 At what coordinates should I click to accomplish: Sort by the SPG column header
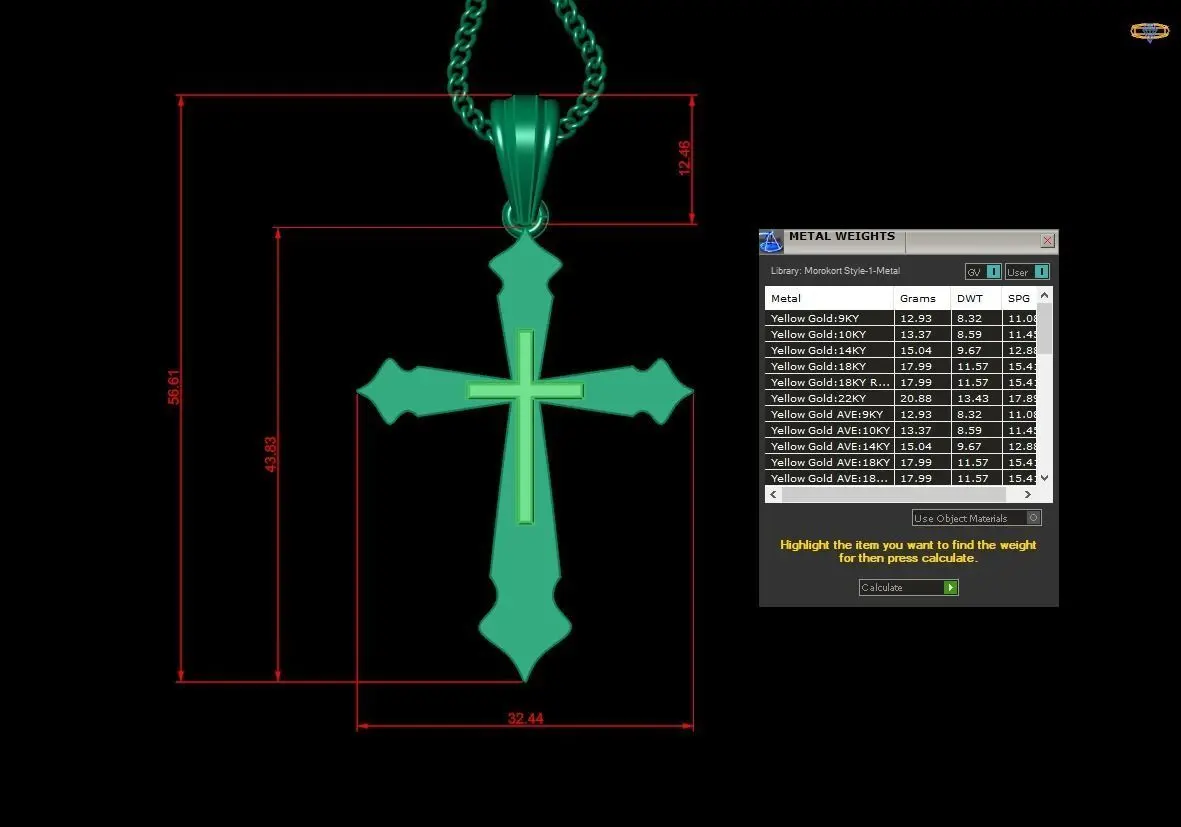pos(1019,298)
